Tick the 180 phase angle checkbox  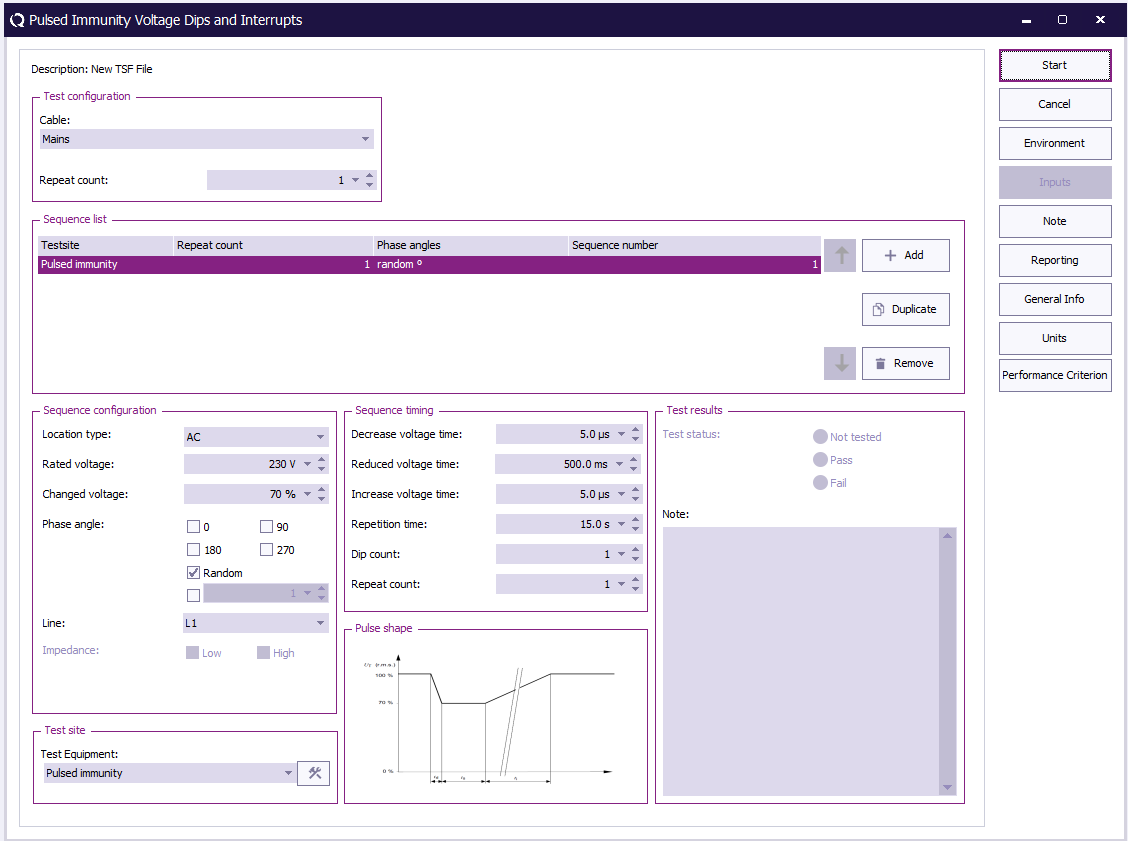point(194,550)
